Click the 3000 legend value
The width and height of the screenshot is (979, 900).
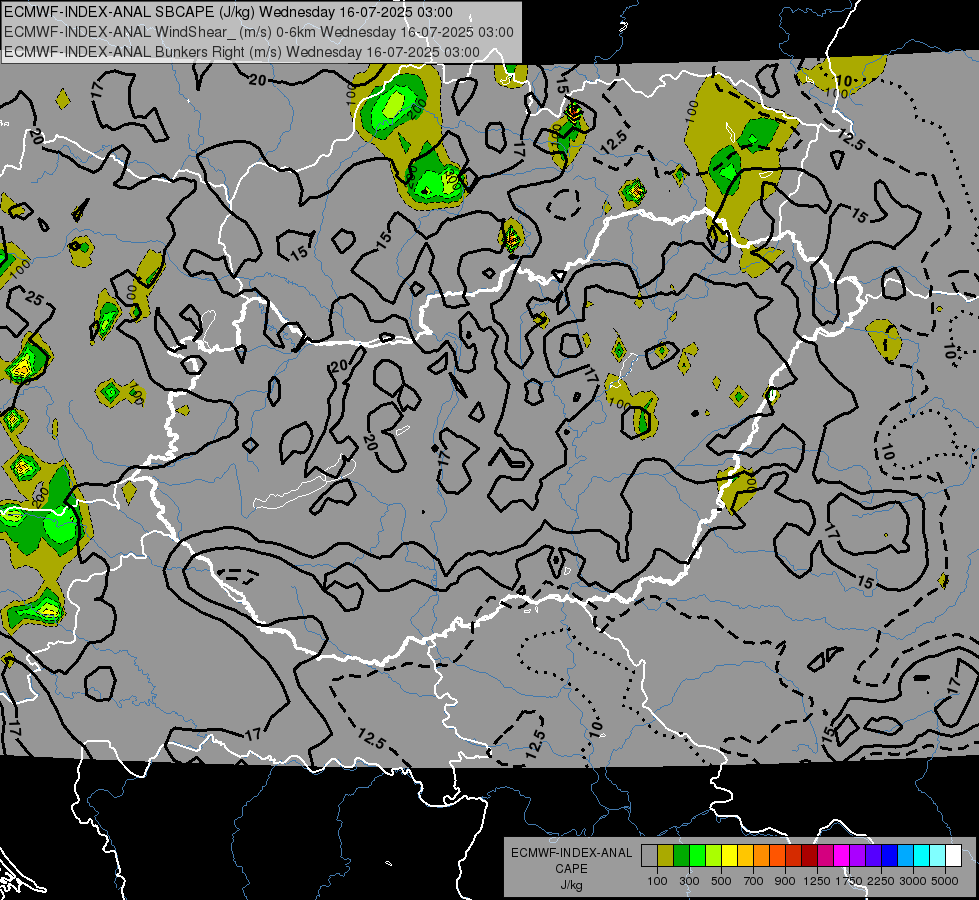tap(912, 881)
